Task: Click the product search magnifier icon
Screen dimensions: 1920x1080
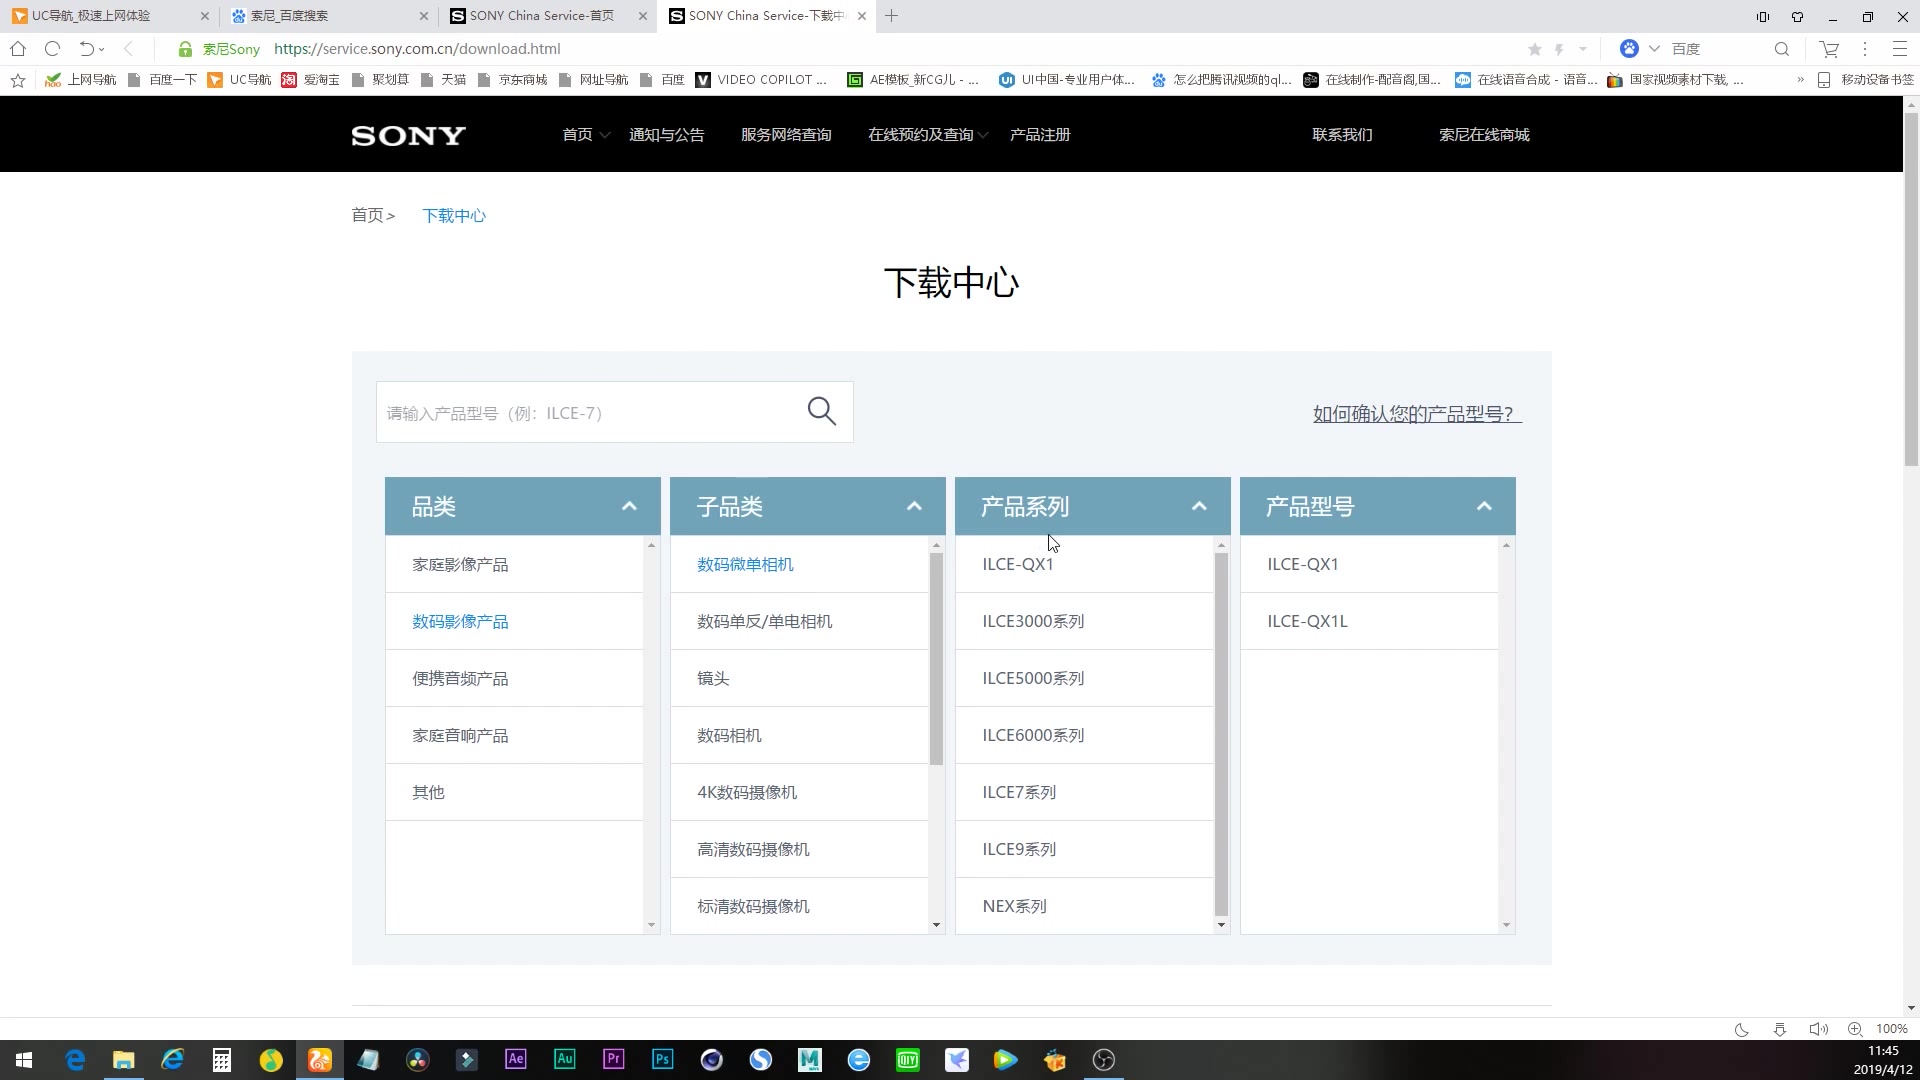Action: 821,411
